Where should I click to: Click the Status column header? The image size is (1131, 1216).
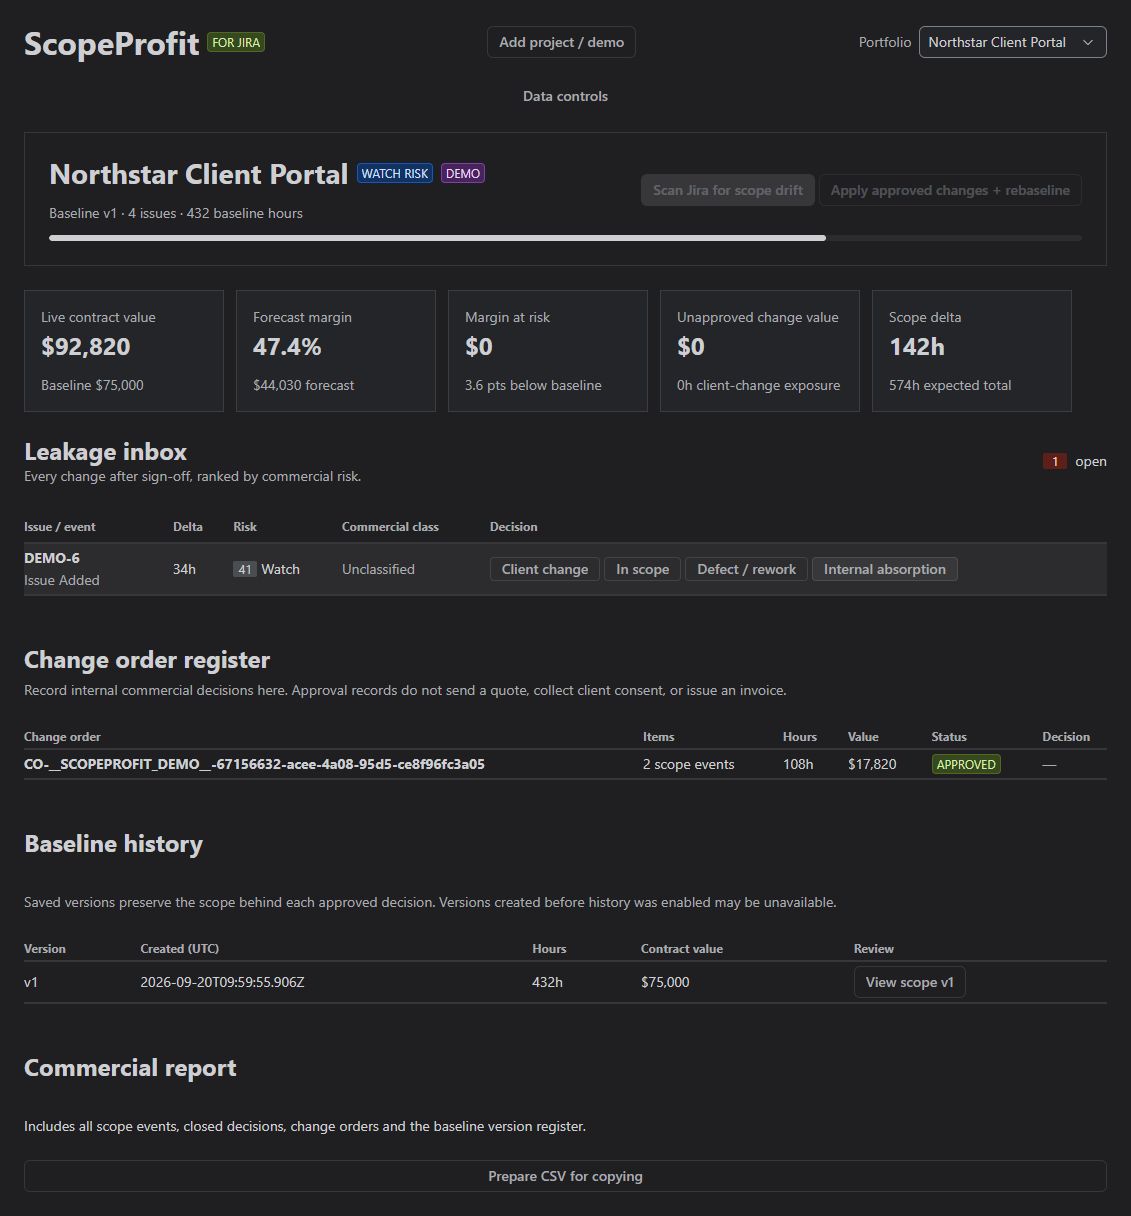949,737
